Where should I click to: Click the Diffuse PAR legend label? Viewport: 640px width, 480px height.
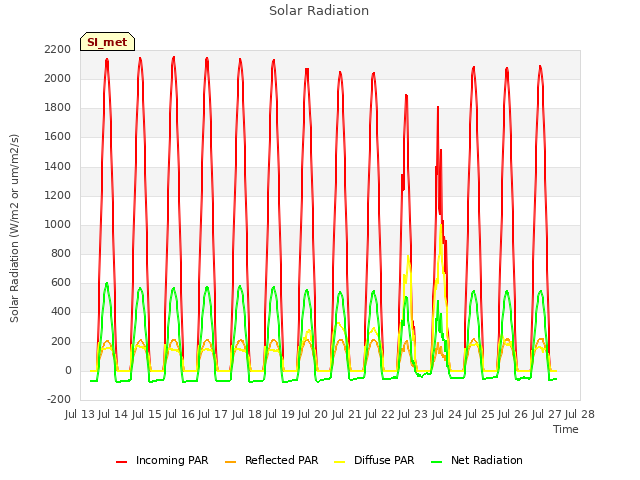(x=384, y=460)
